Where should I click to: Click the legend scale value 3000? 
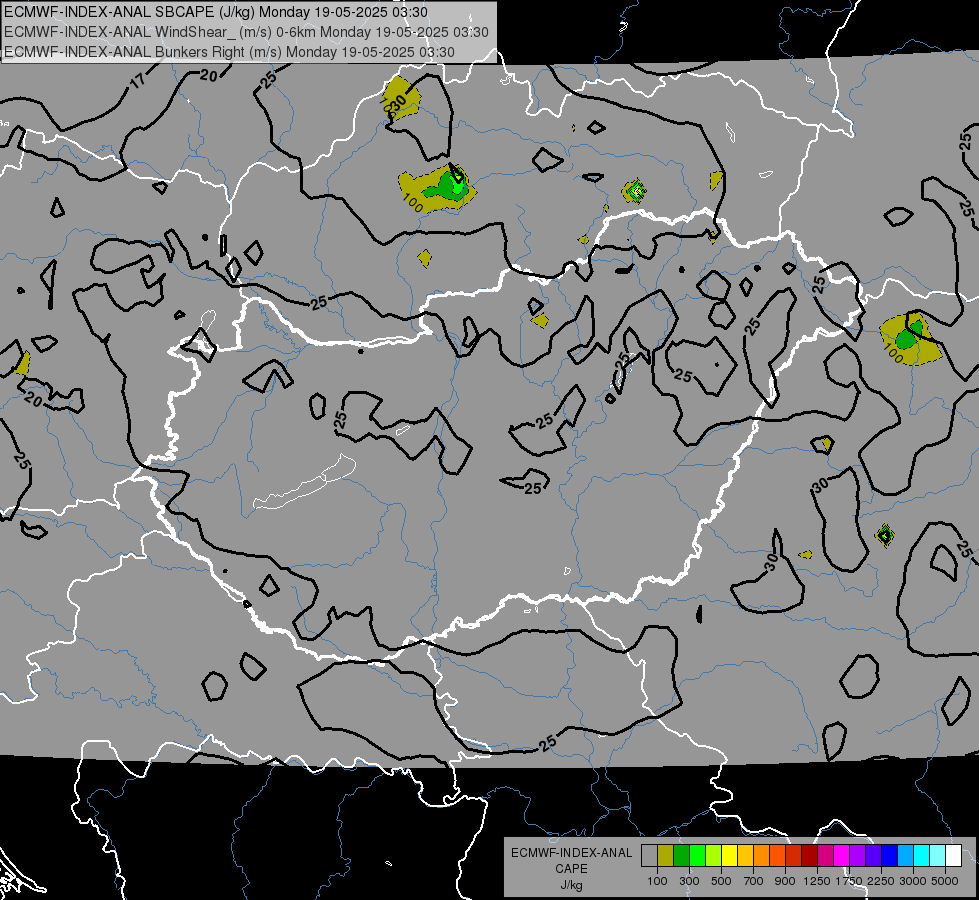pyautogui.click(x=913, y=881)
